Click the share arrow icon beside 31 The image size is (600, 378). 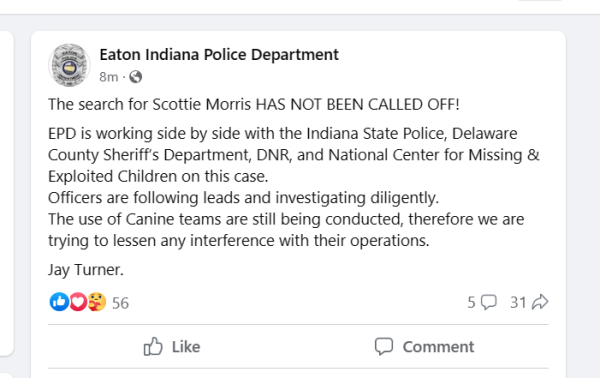(540, 302)
